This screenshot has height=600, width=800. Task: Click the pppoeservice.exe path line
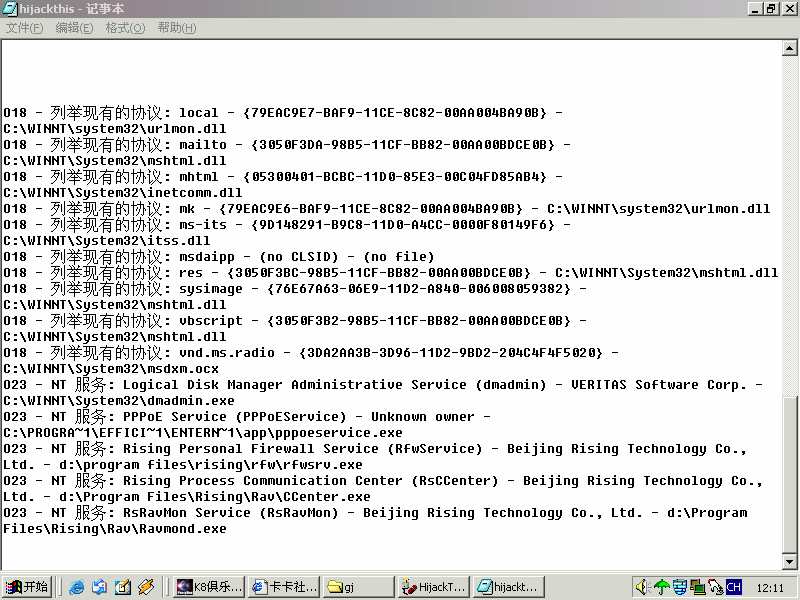pyautogui.click(x=203, y=433)
